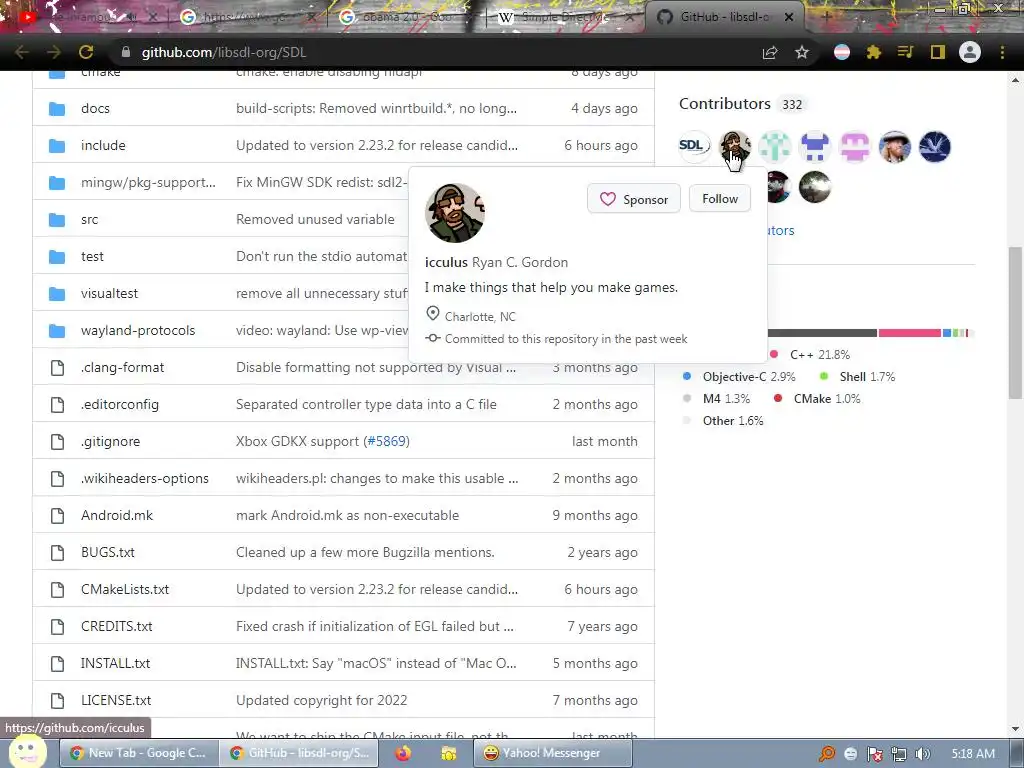The image size is (1024, 768).
Task: Click the M4 1.3% language entry
Action: tap(716, 399)
